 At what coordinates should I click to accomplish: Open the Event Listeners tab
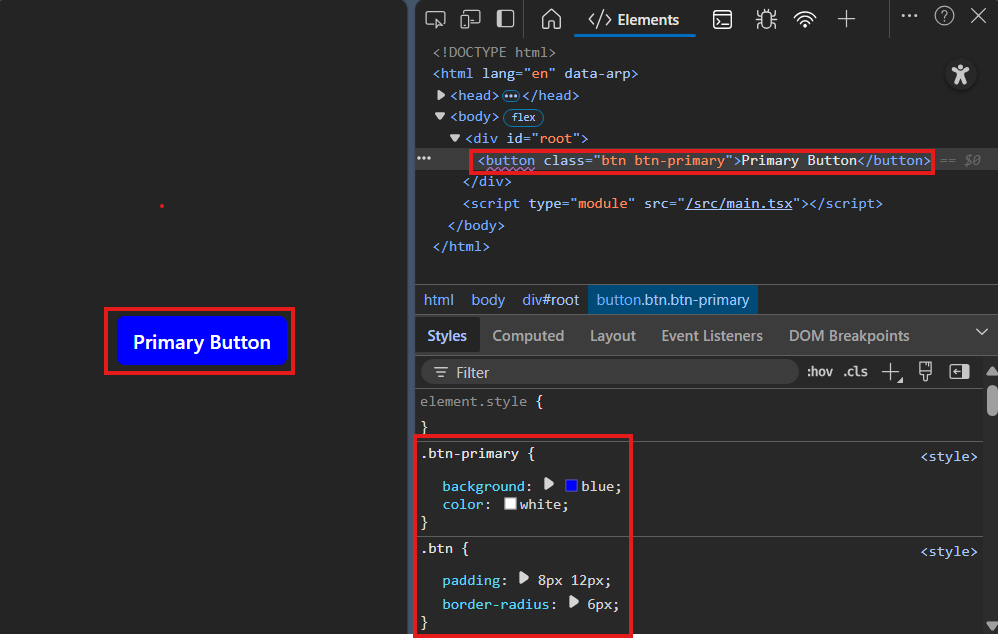(712, 335)
